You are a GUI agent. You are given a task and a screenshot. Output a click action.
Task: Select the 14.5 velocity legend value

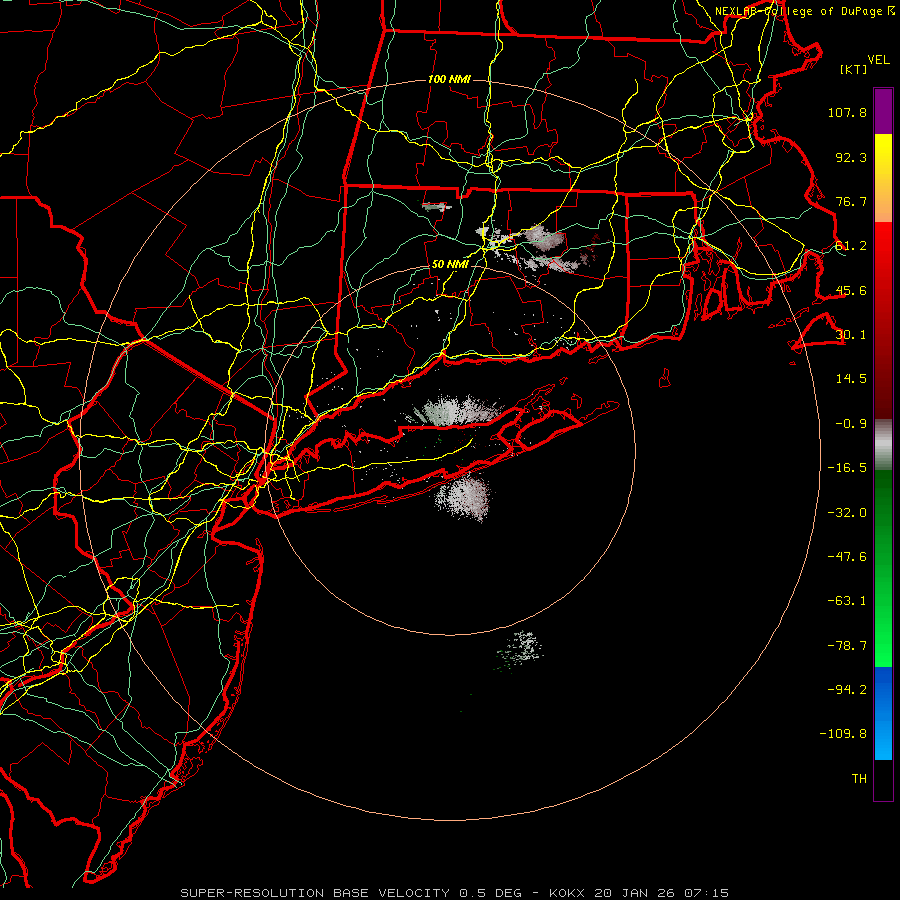851,379
